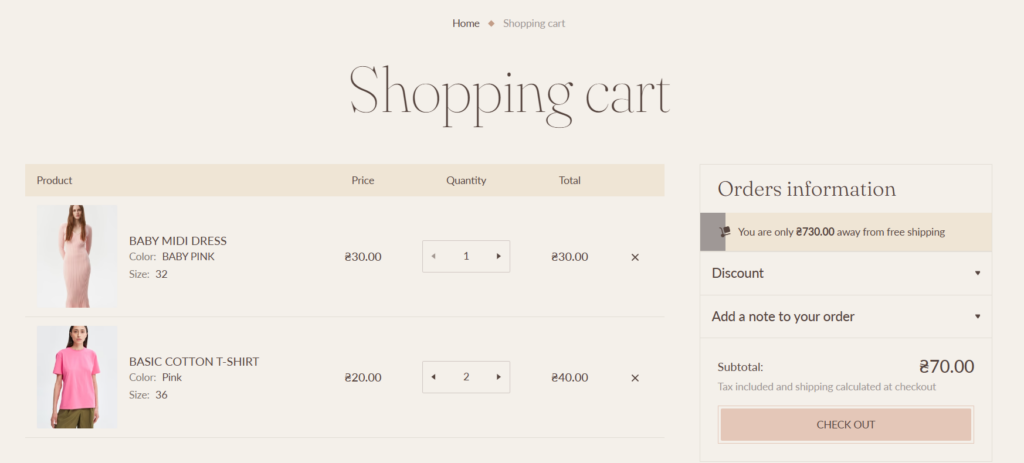The image size is (1024, 463).
Task: Click the free shipping progress bar
Action: coord(846,232)
